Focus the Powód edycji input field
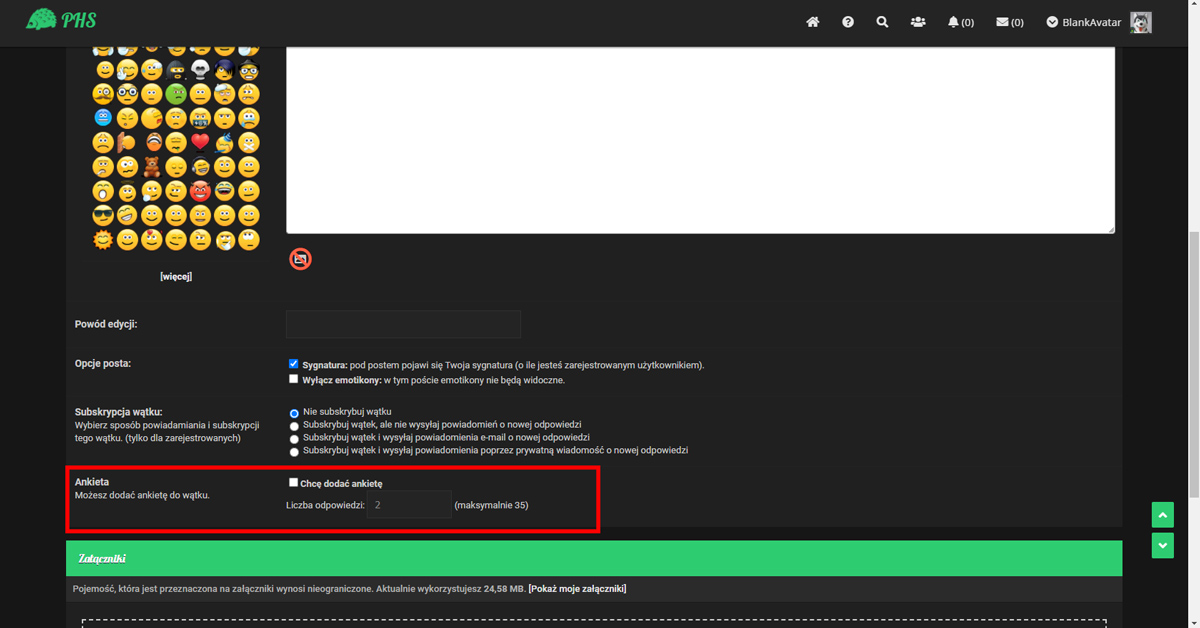Viewport: 1200px width, 628px height. click(403, 324)
